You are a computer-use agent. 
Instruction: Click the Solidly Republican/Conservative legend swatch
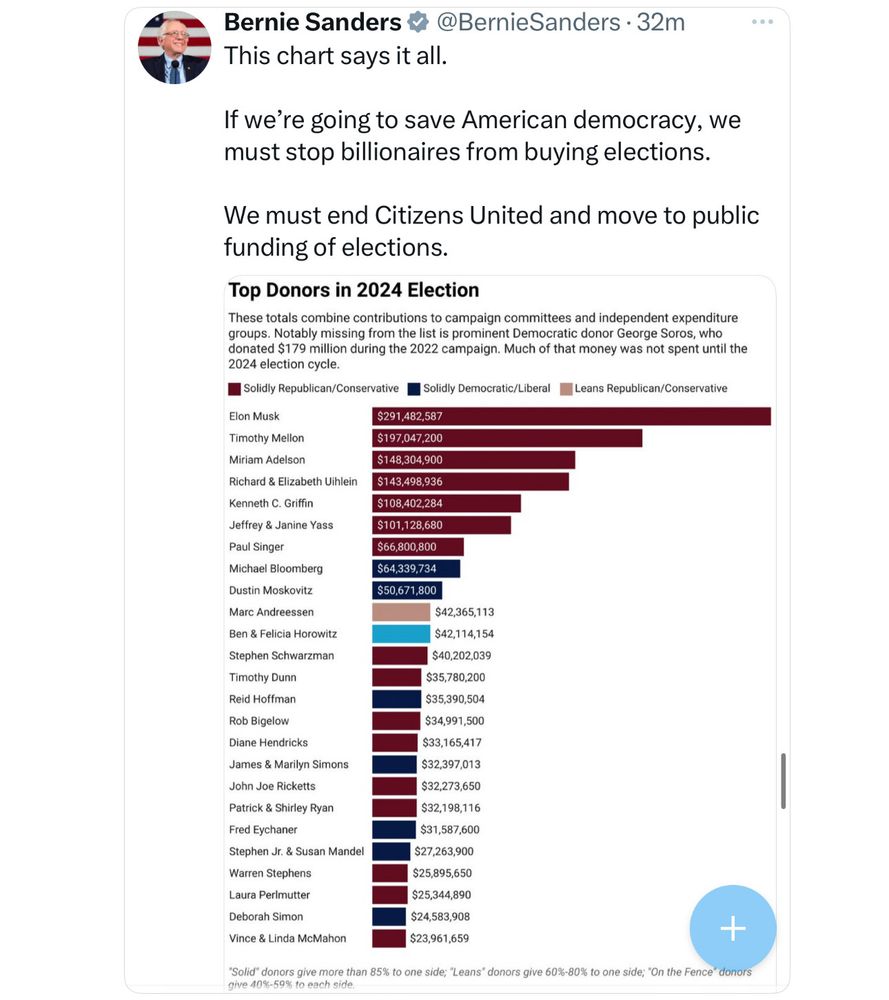click(x=234, y=388)
